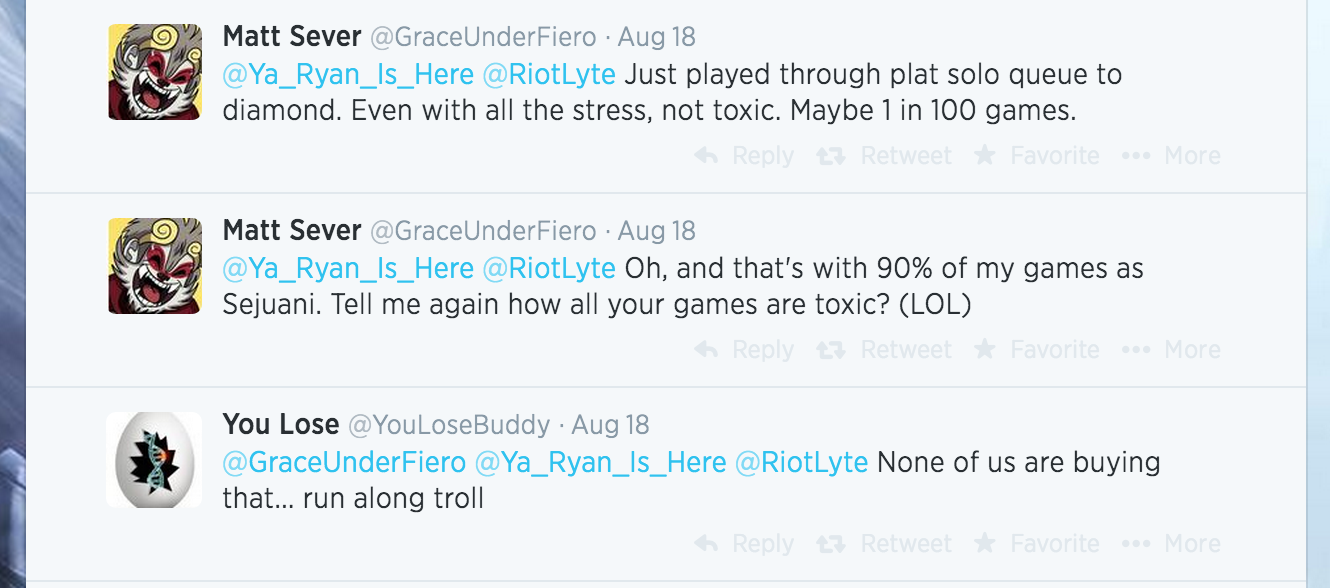Favorite Matt Sever's plat solo queue tweet
The image size is (1330, 588).
[x=1037, y=156]
